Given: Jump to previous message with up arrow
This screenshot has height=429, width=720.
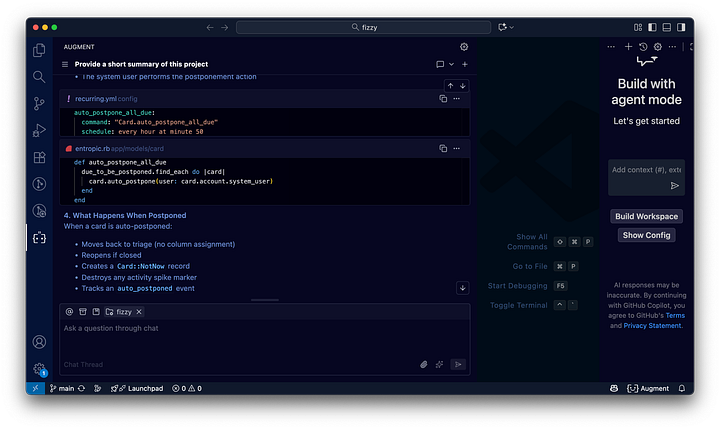Looking at the screenshot, I should 450,86.
